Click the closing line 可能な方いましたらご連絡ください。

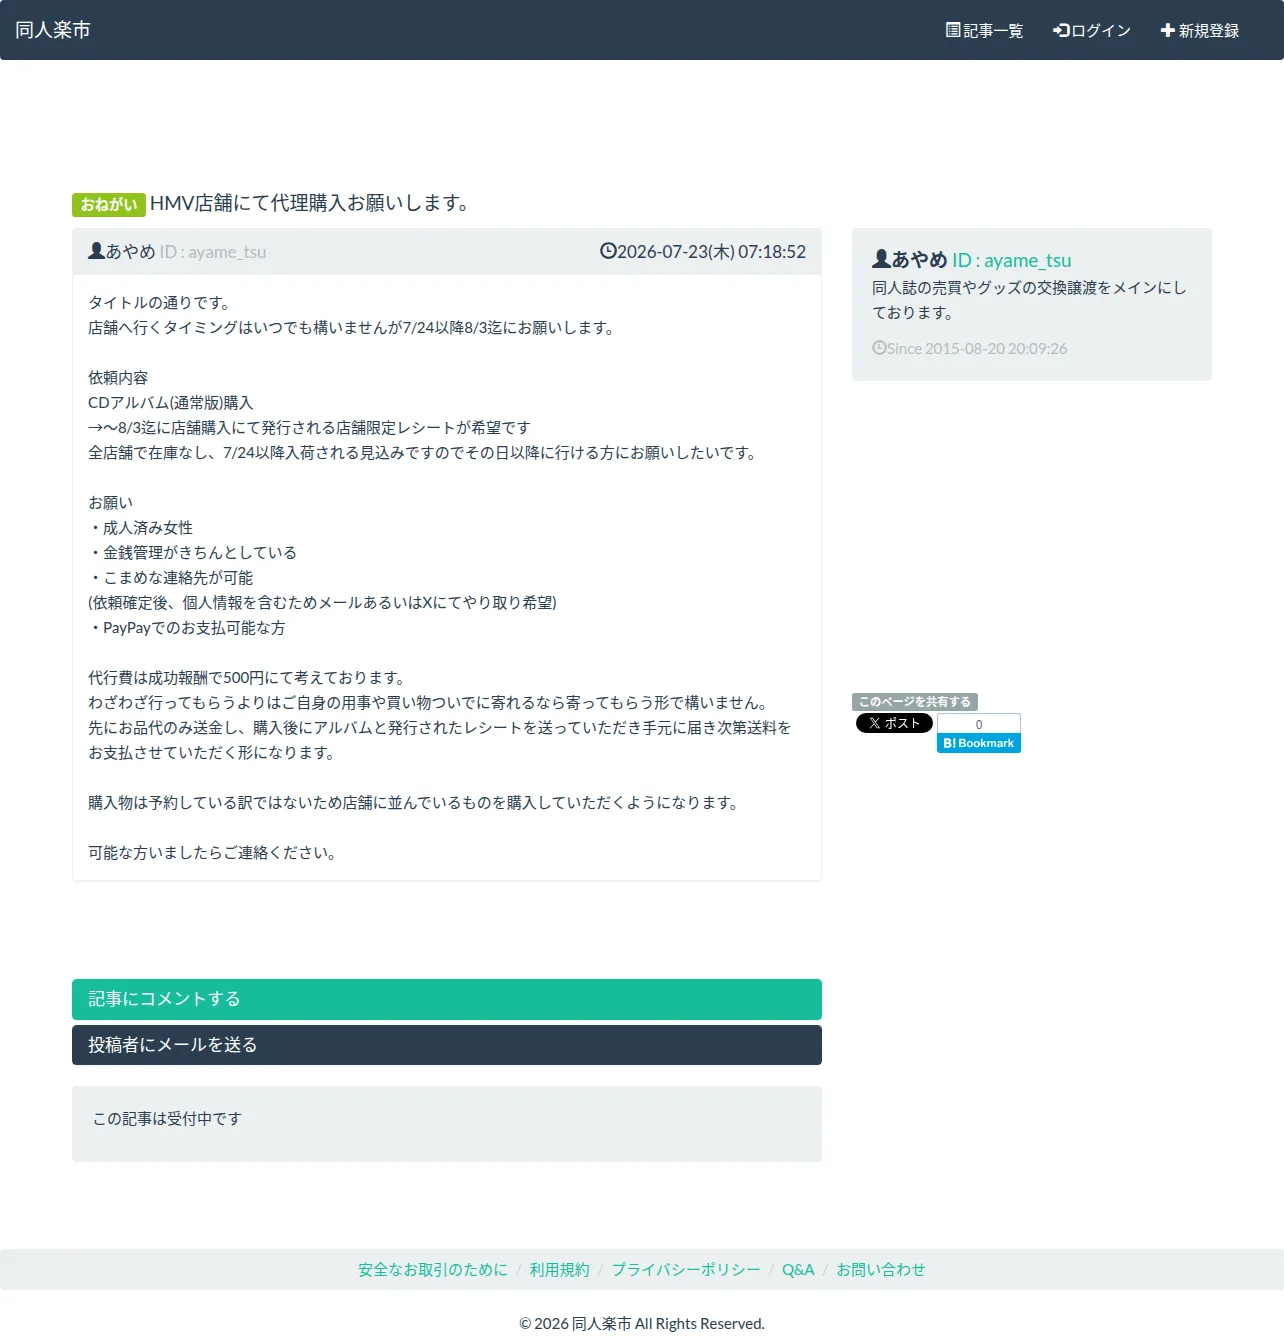tap(215, 853)
